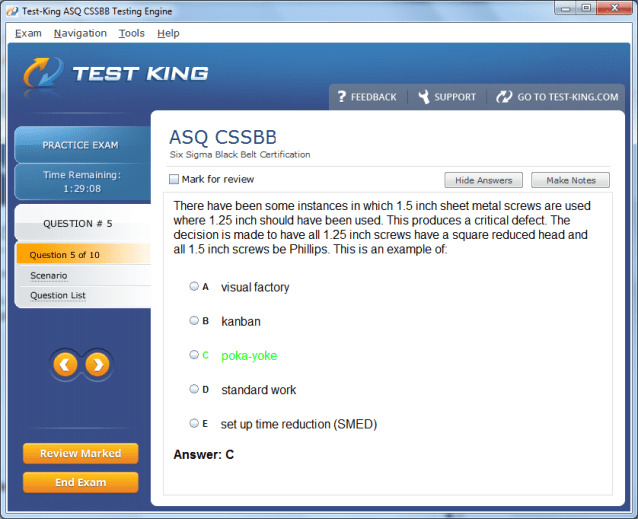Select answer E set up time reduction
This screenshot has width=638, height=519.
point(194,423)
